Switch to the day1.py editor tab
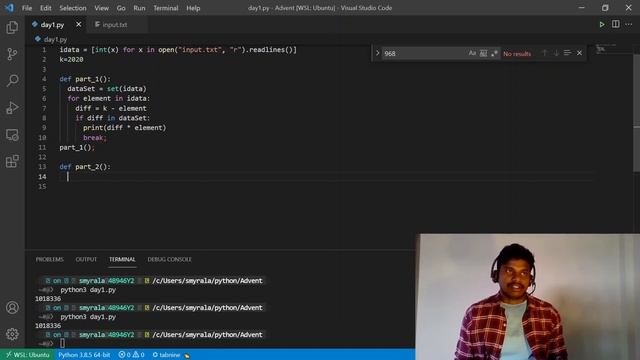 pyautogui.click(x=52, y=24)
